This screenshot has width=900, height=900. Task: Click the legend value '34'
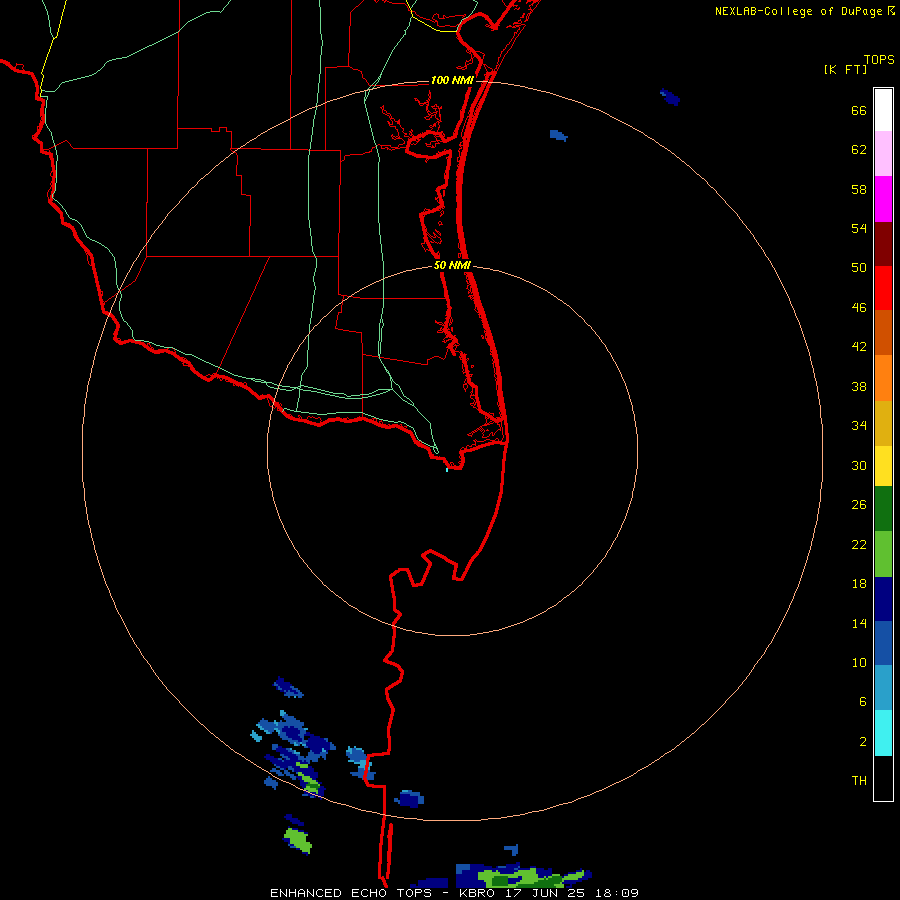pyautogui.click(x=859, y=425)
